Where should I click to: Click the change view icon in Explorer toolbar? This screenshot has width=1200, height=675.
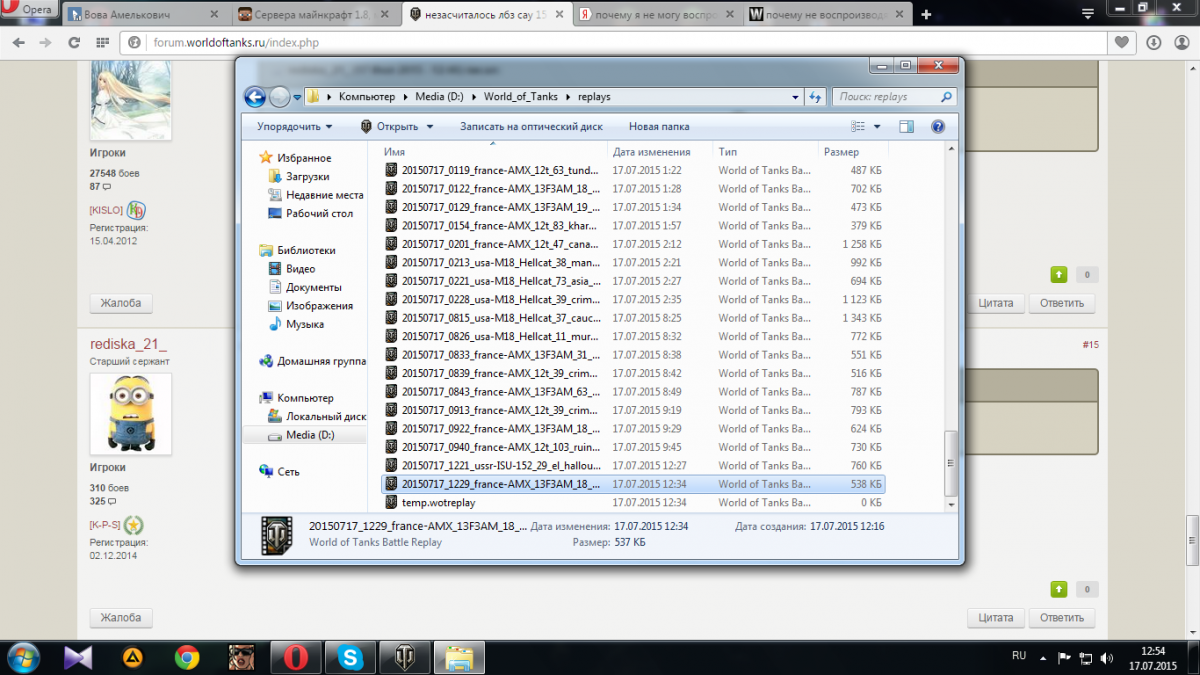(857, 127)
